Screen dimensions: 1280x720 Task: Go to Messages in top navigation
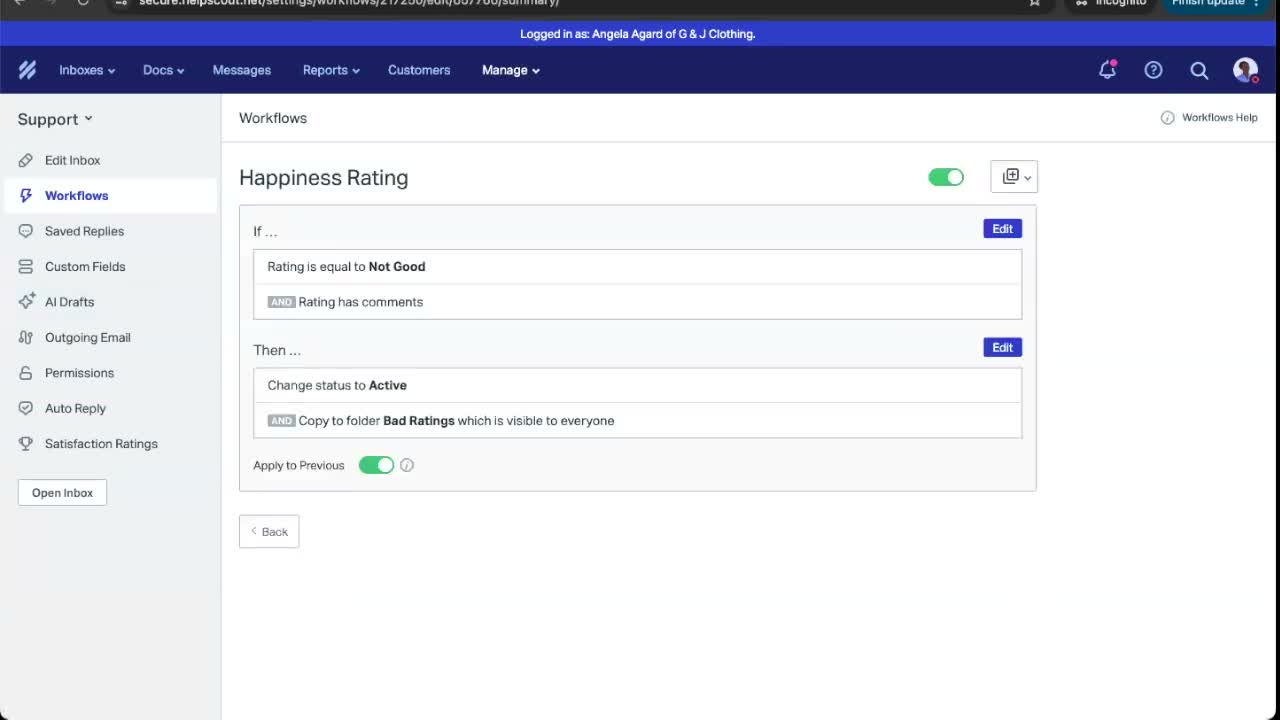(x=242, y=70)
